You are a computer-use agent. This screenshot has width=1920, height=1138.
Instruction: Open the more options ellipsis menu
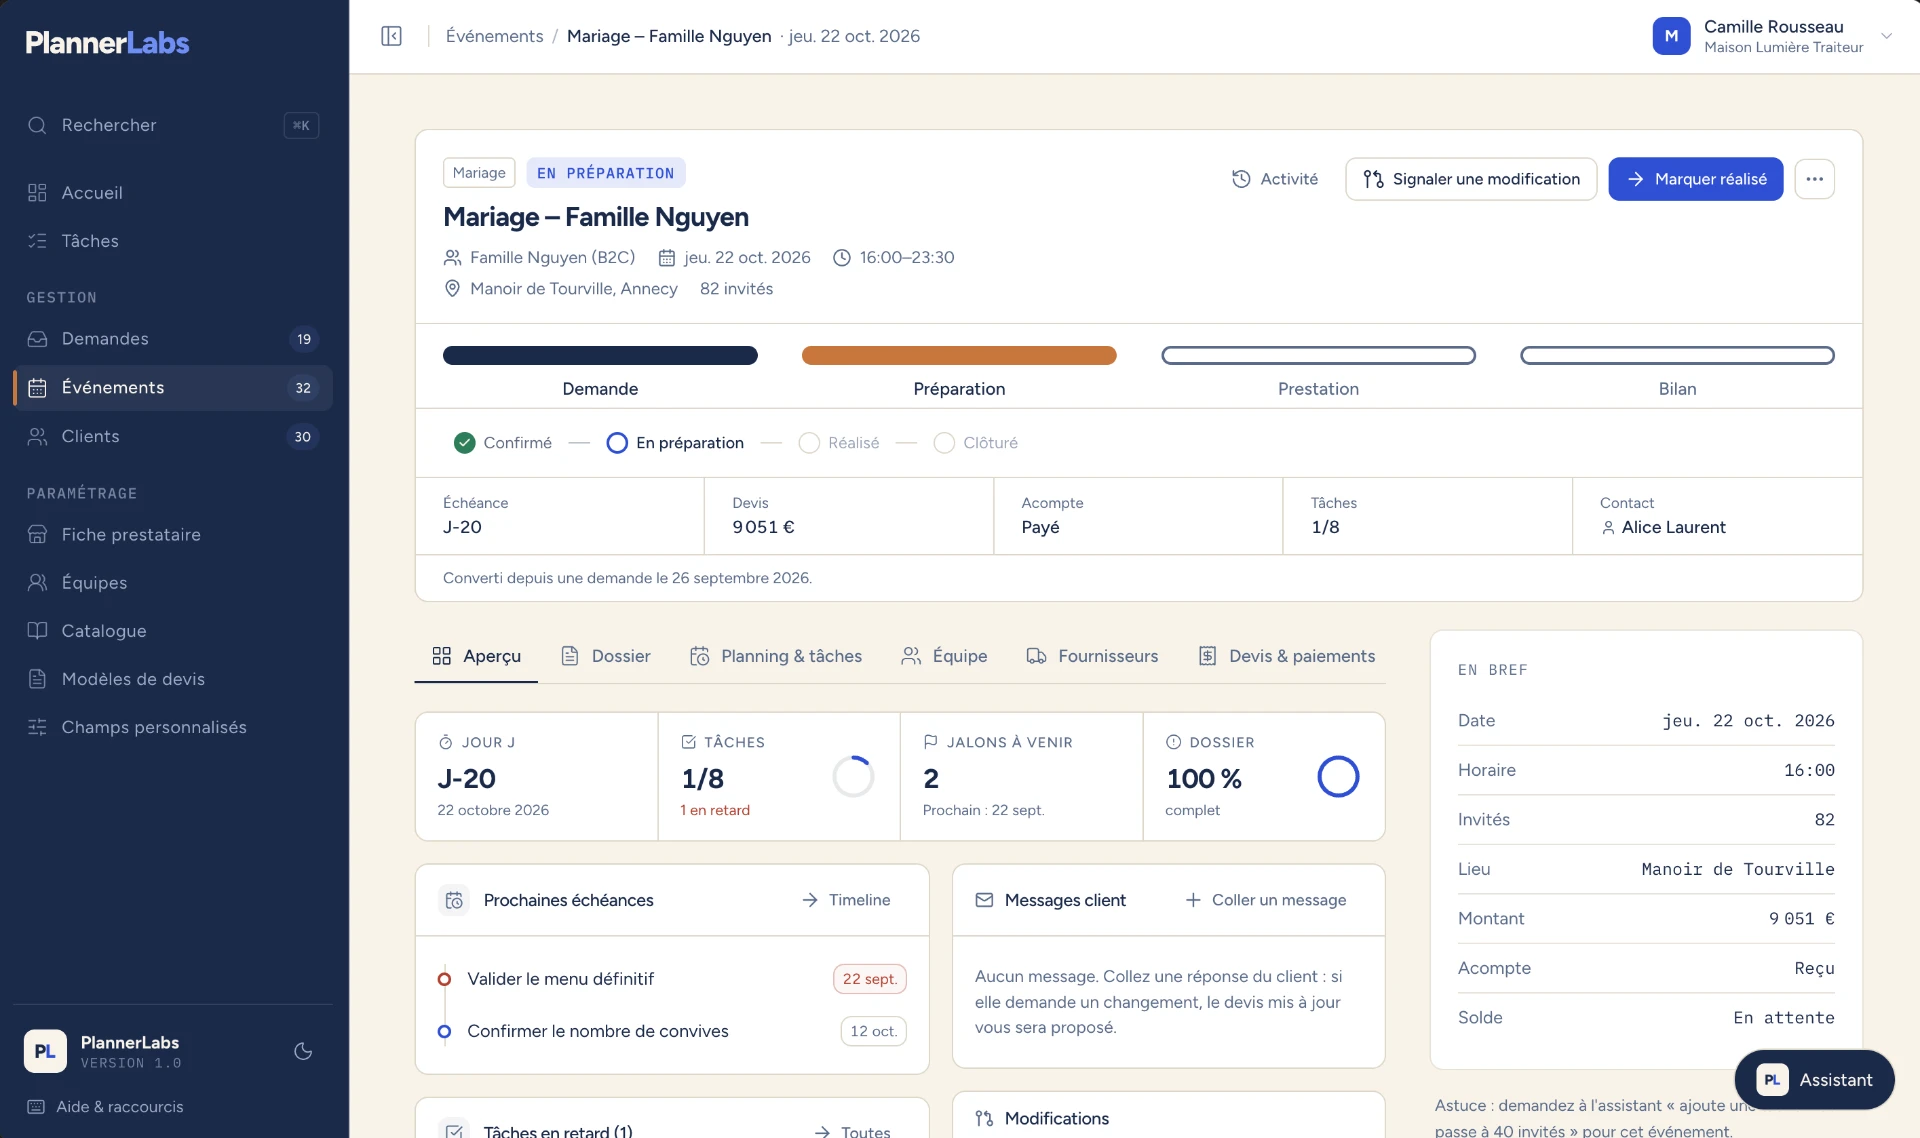coord(1814,179)
